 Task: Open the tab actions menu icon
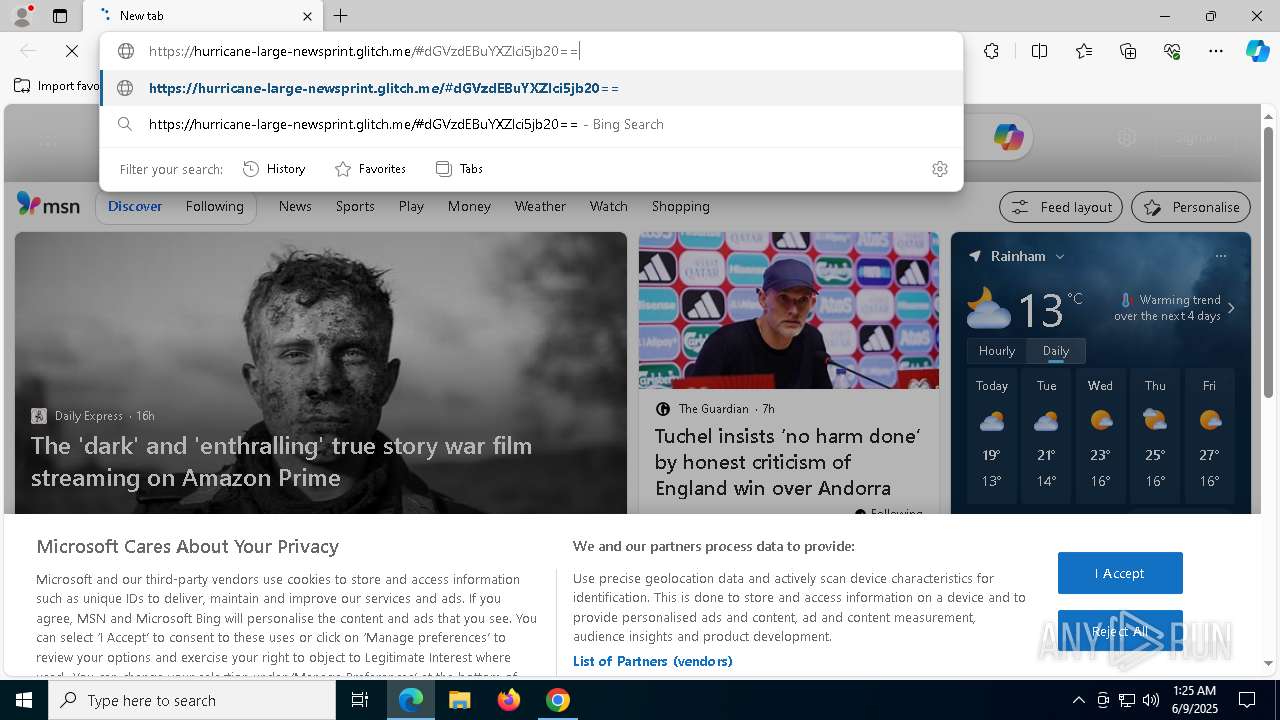[60, 16]
